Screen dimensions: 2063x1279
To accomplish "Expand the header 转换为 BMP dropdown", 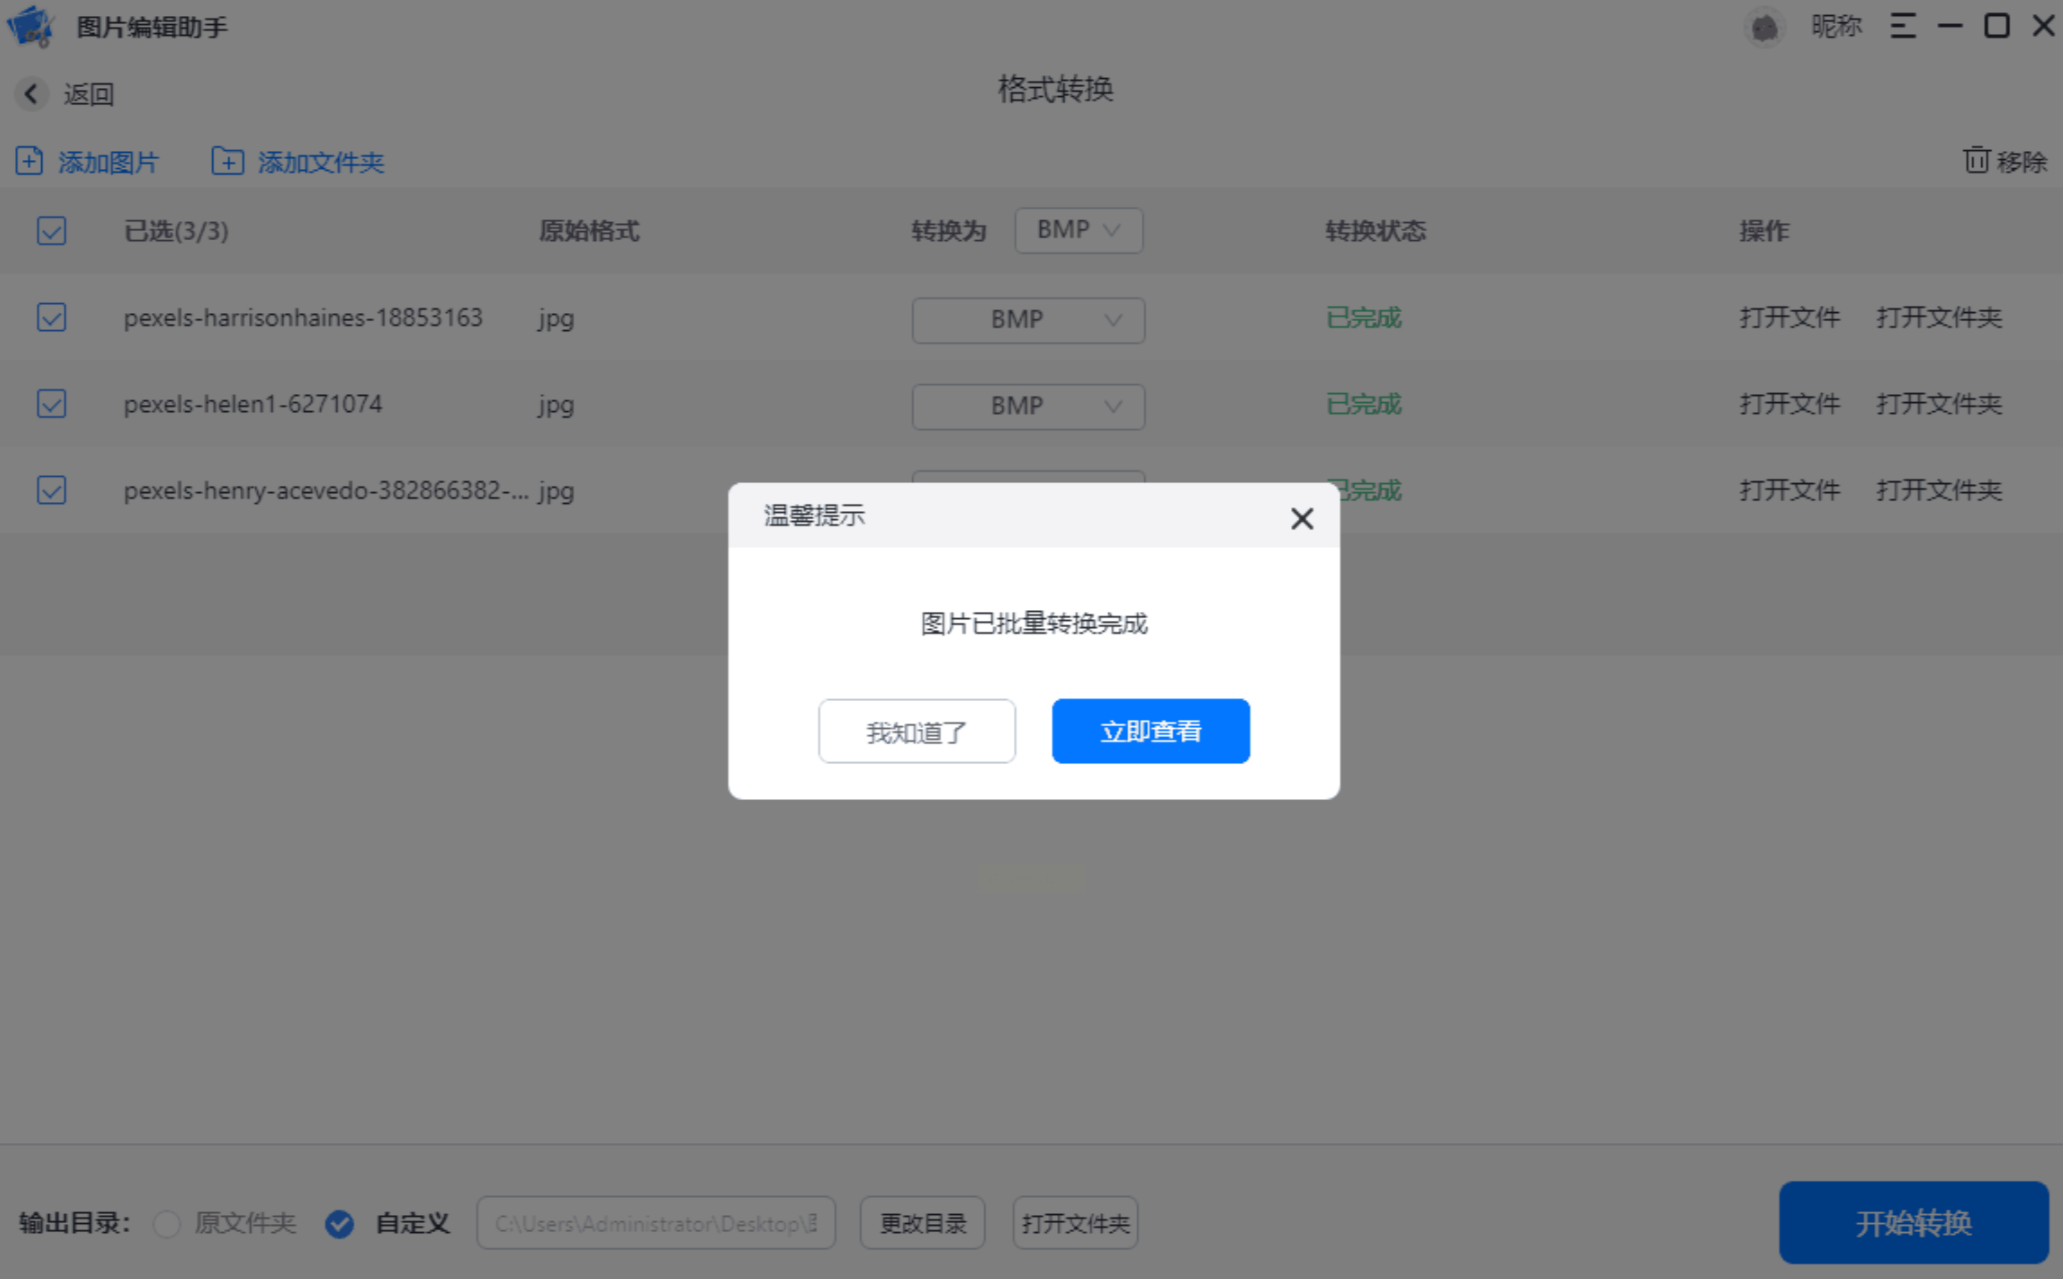I will click(1078, 230).
